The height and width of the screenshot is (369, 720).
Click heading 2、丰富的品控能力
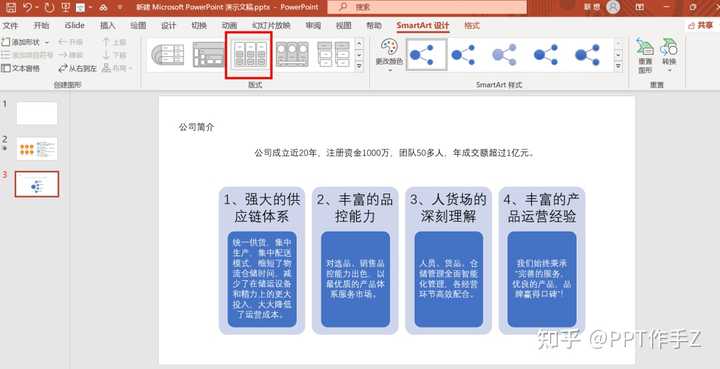tap(355, 208)
